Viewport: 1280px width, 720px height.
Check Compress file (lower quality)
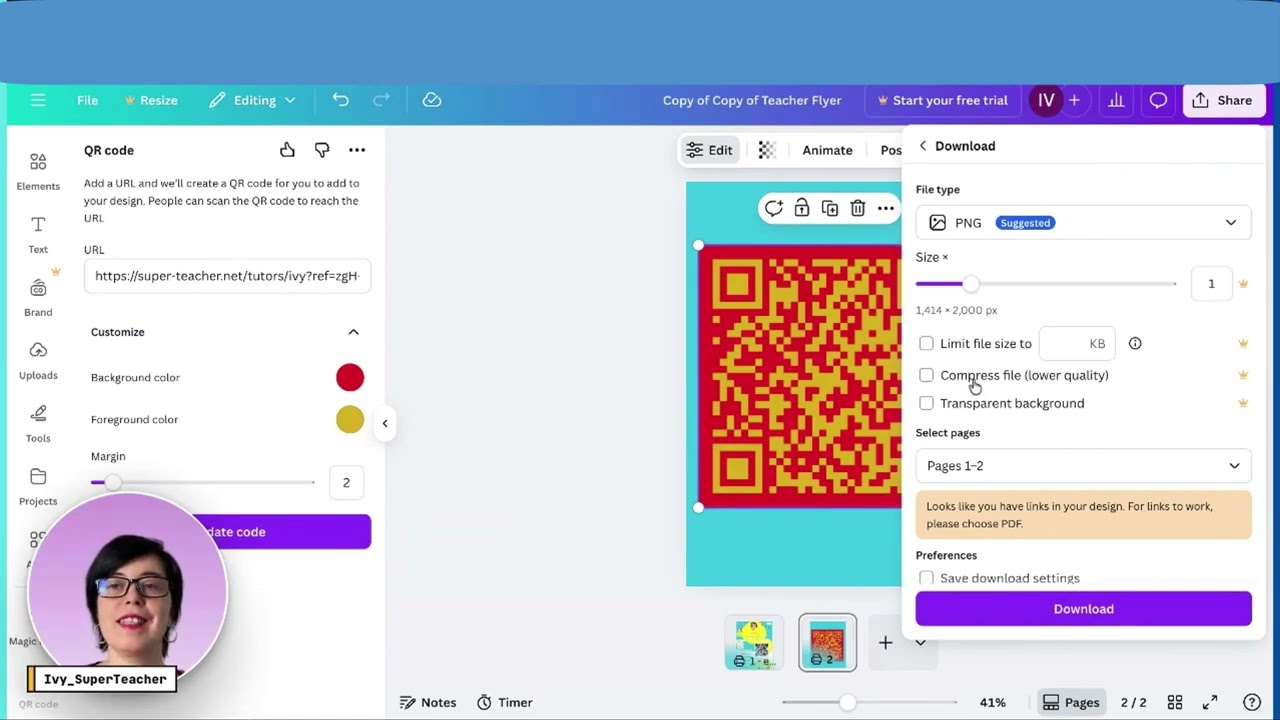926,376
